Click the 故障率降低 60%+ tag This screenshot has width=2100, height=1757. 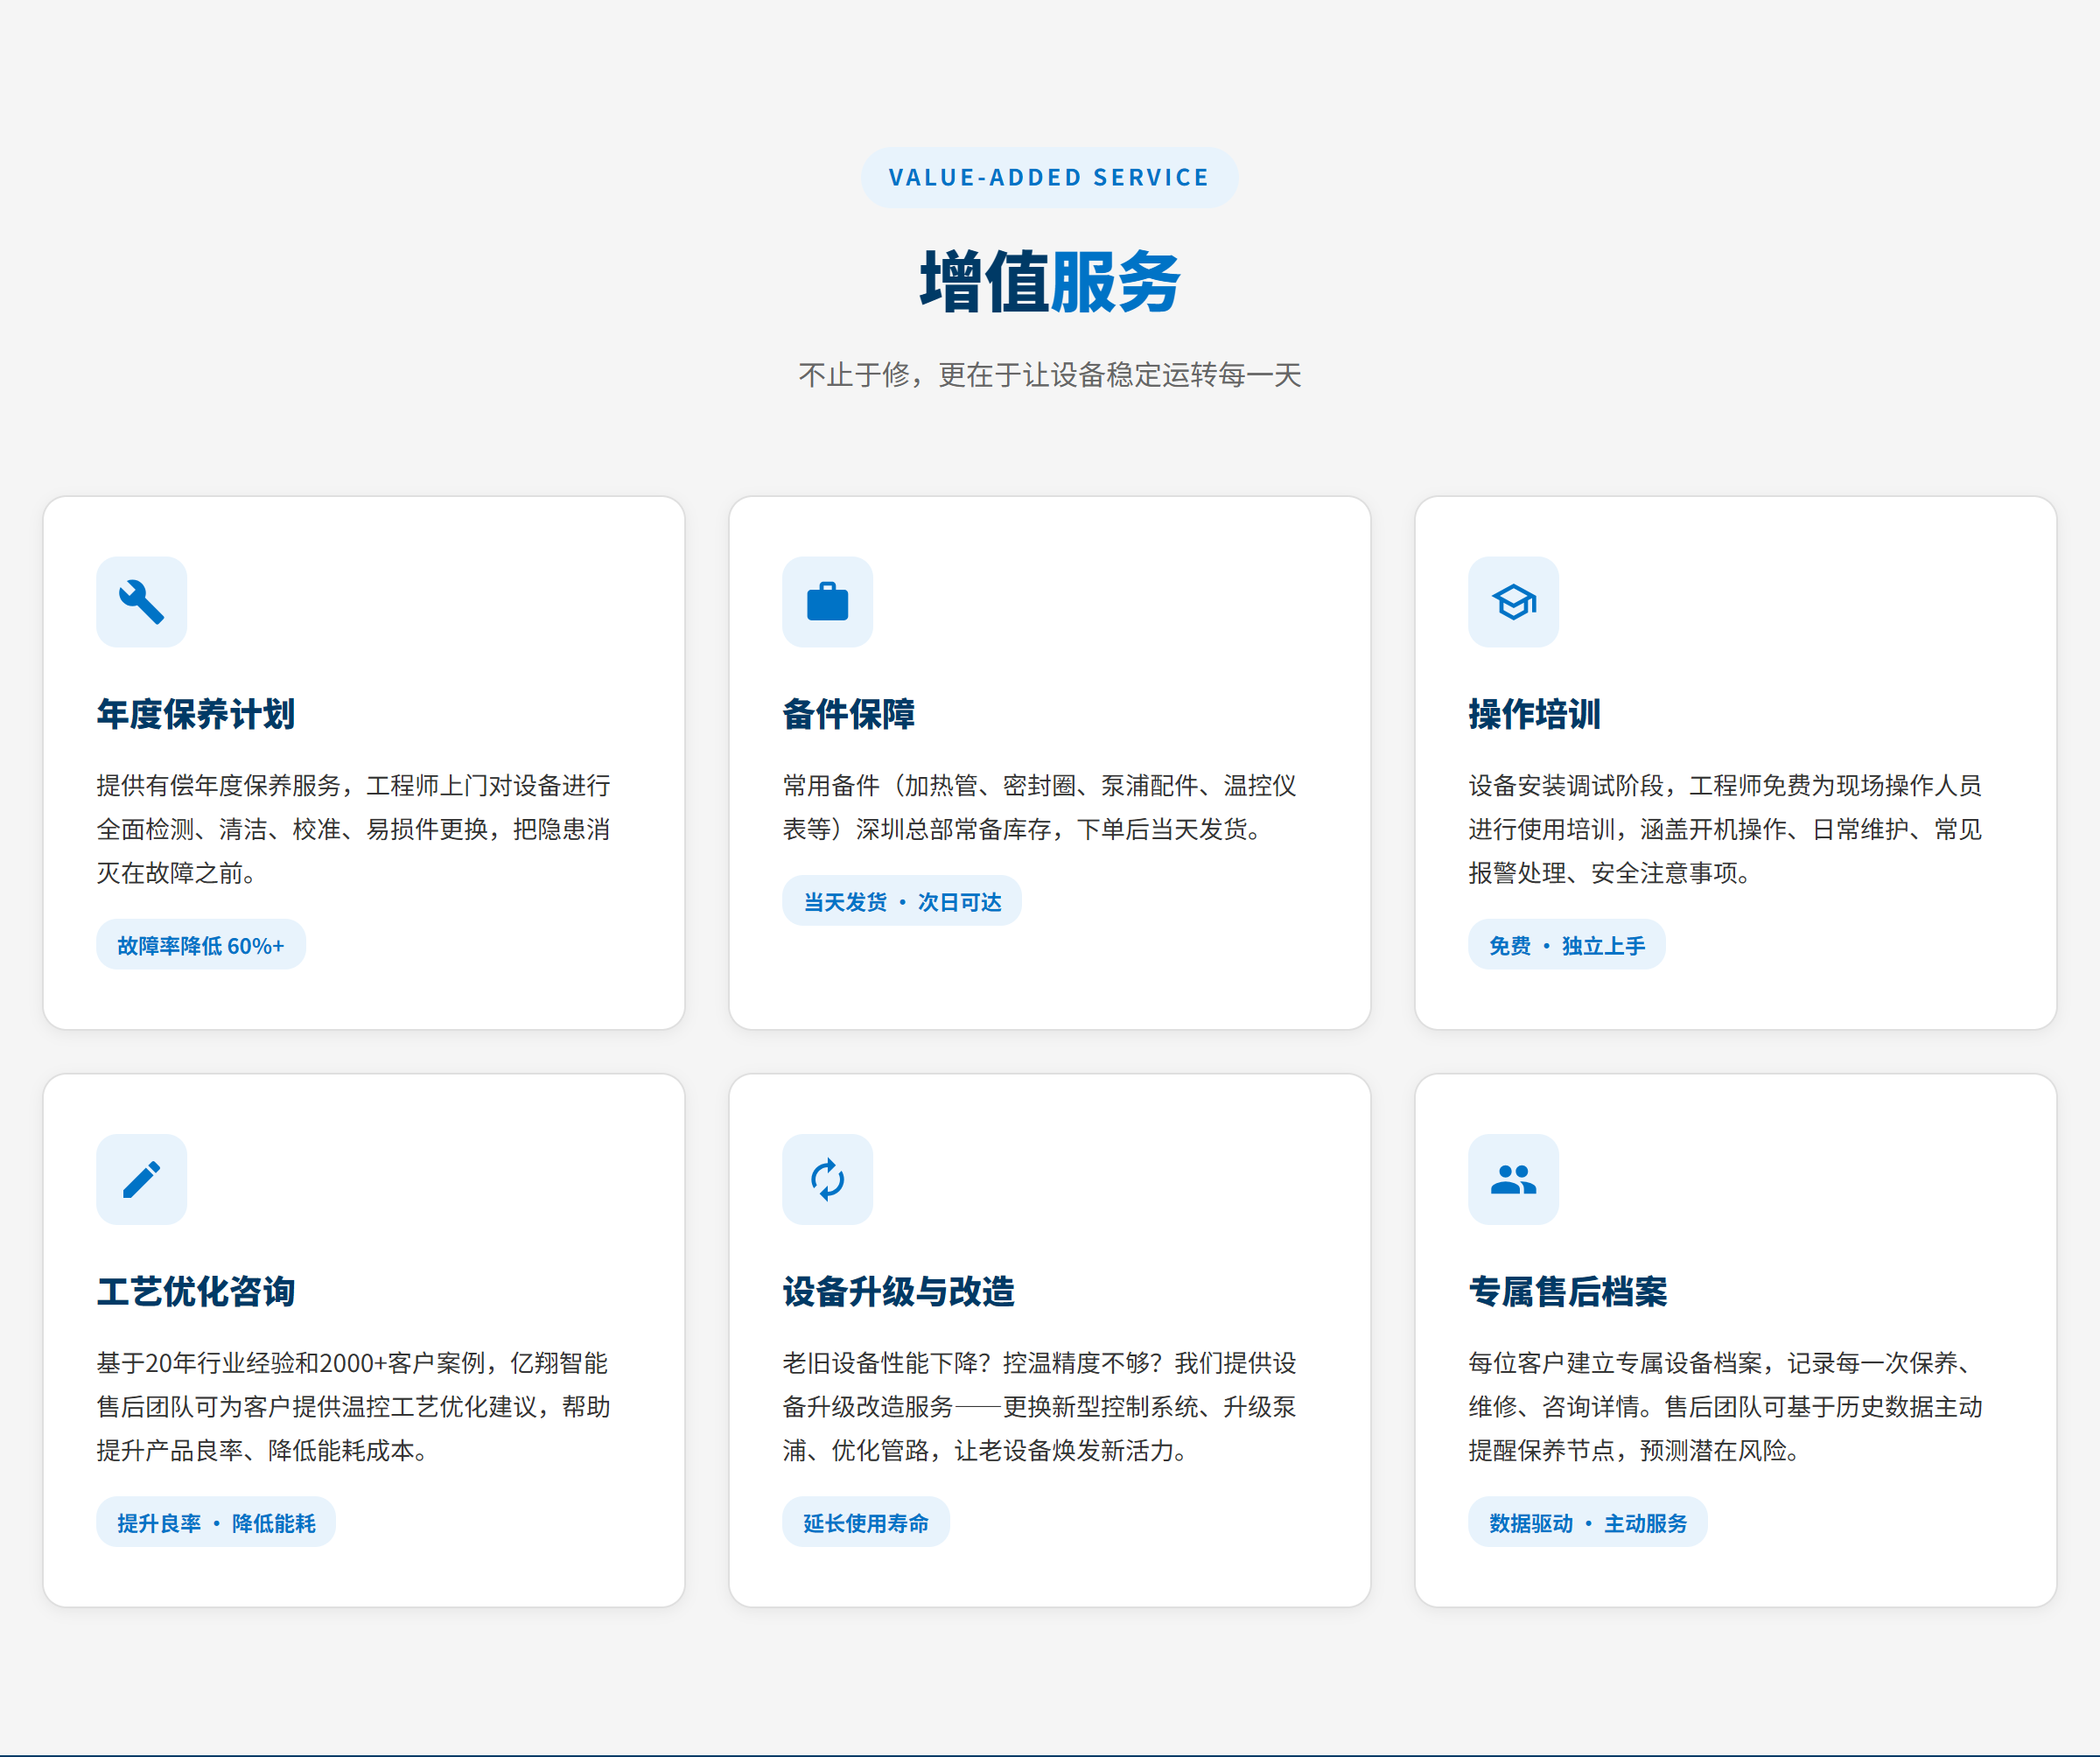click(x=201, y=945)
